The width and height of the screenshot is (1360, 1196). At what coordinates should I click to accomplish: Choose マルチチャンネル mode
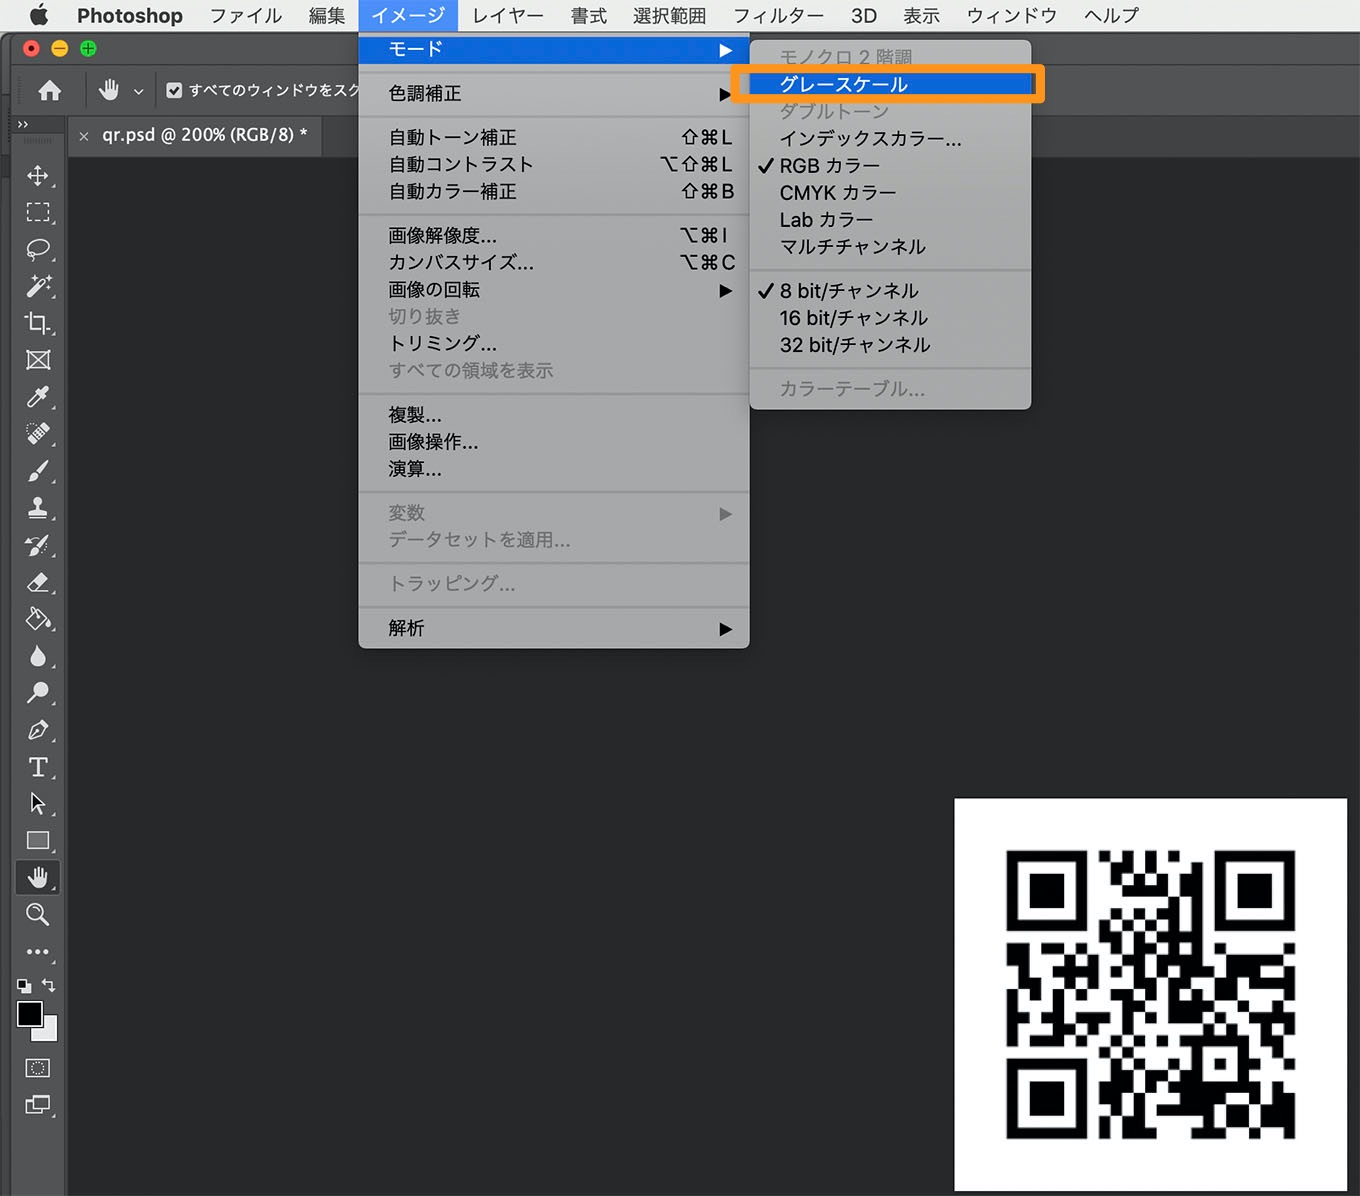click(890, 247)
